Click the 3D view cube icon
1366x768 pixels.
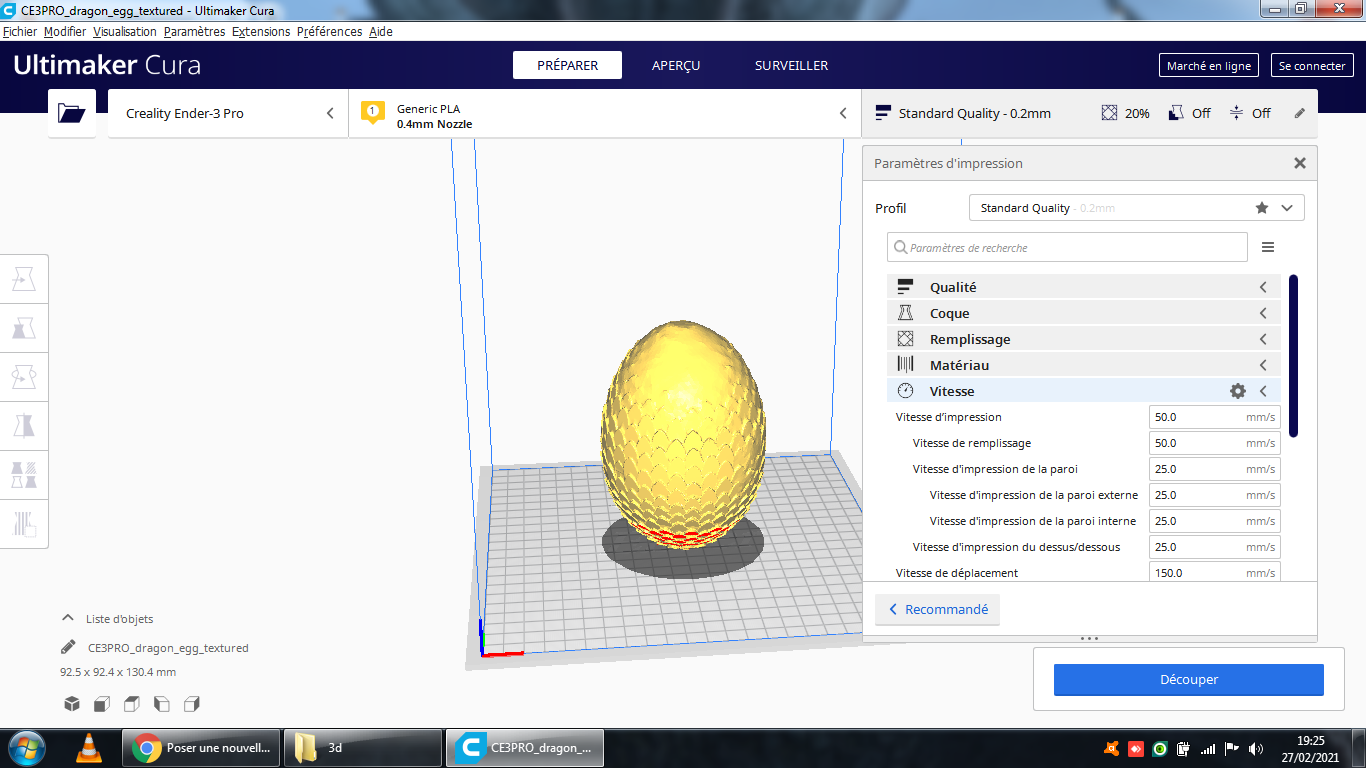pyautogui.click(x=72, y=704)
